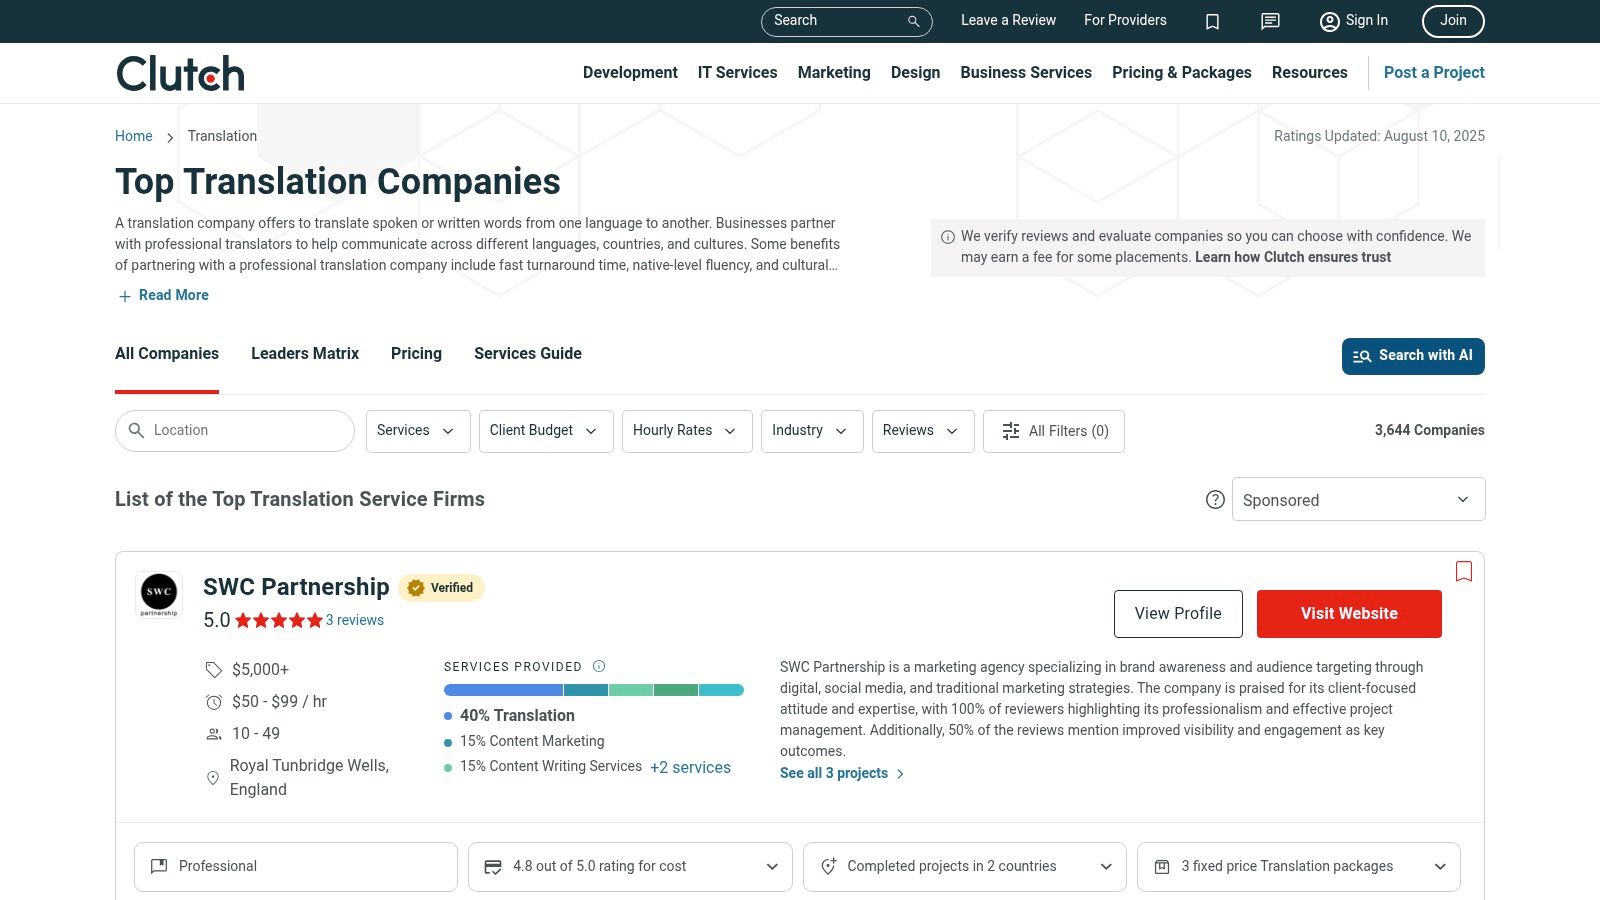Bookmark the SWC Partnership listing

[1464, 571]
